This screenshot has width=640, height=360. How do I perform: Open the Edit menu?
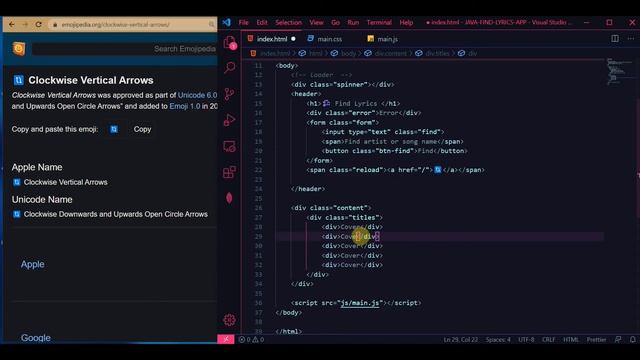[262, 22]
